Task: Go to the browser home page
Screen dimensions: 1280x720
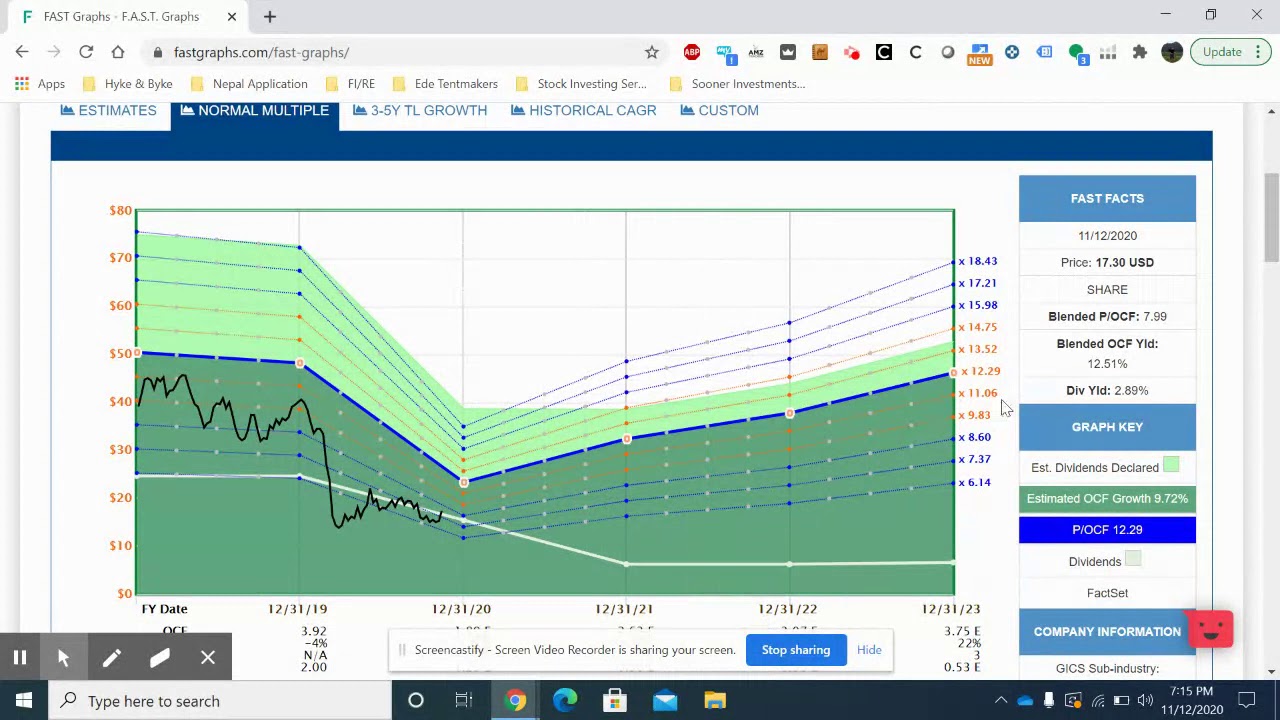Action: 118,52
